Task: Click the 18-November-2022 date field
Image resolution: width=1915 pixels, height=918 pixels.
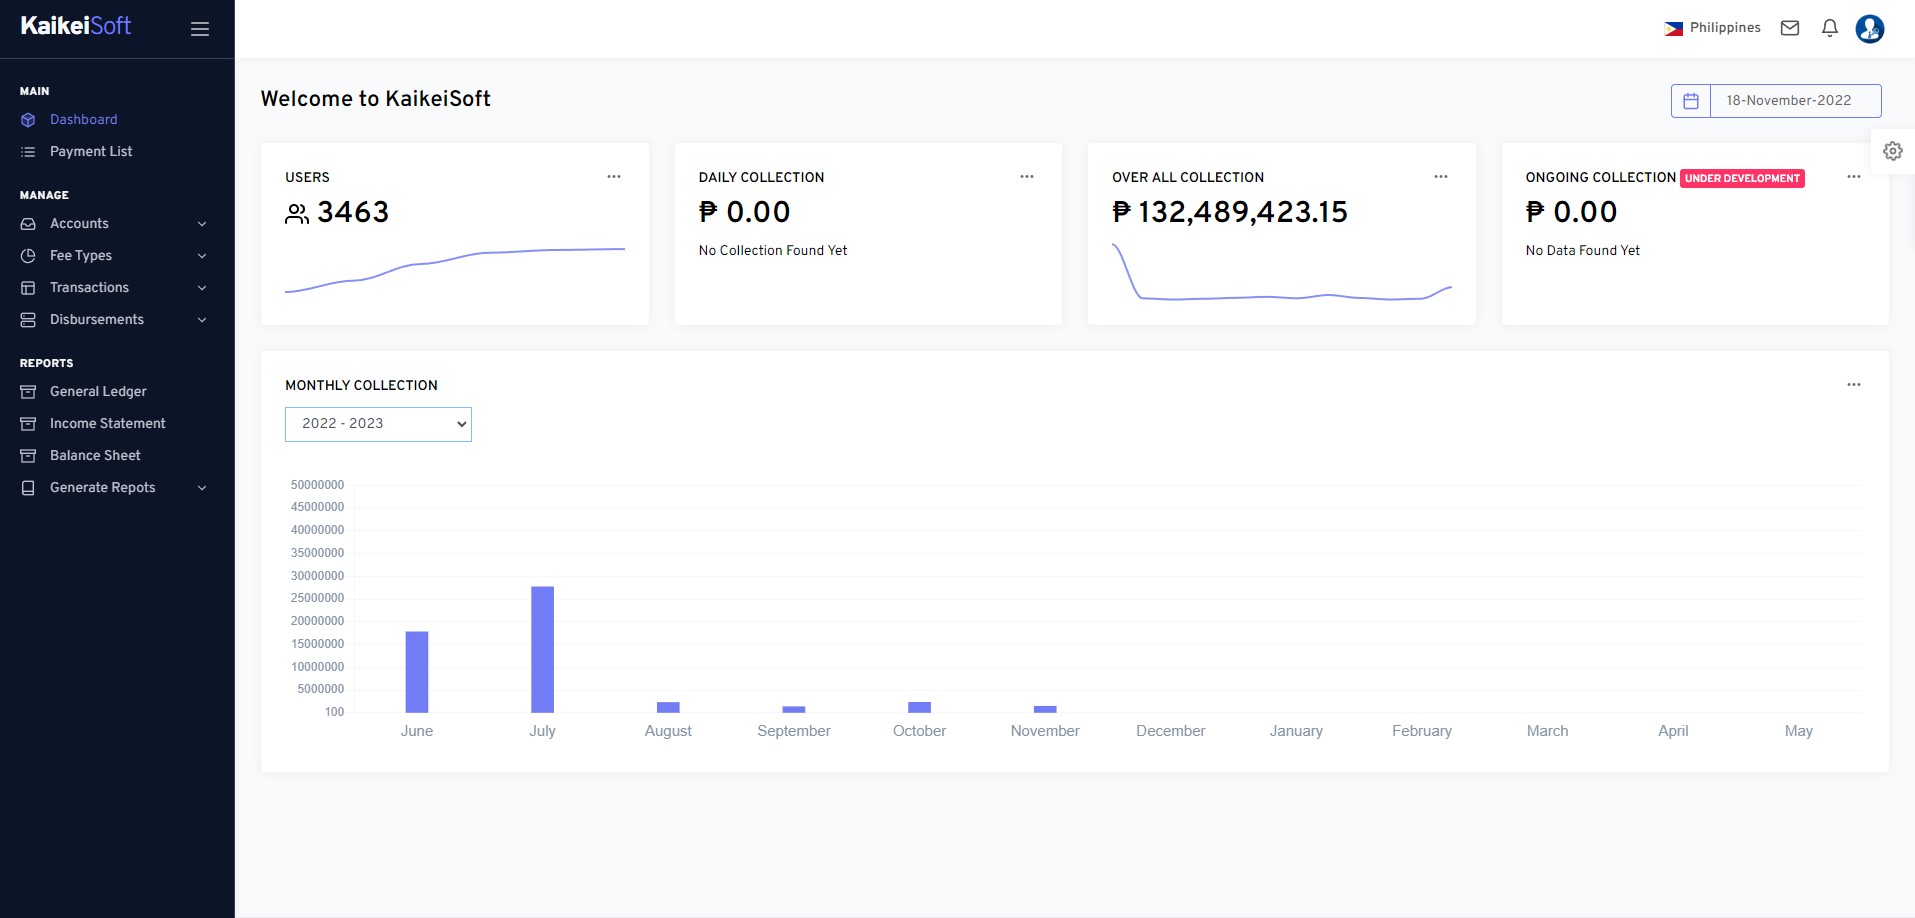Action: pyautogui.click(x=1795, y=101)
